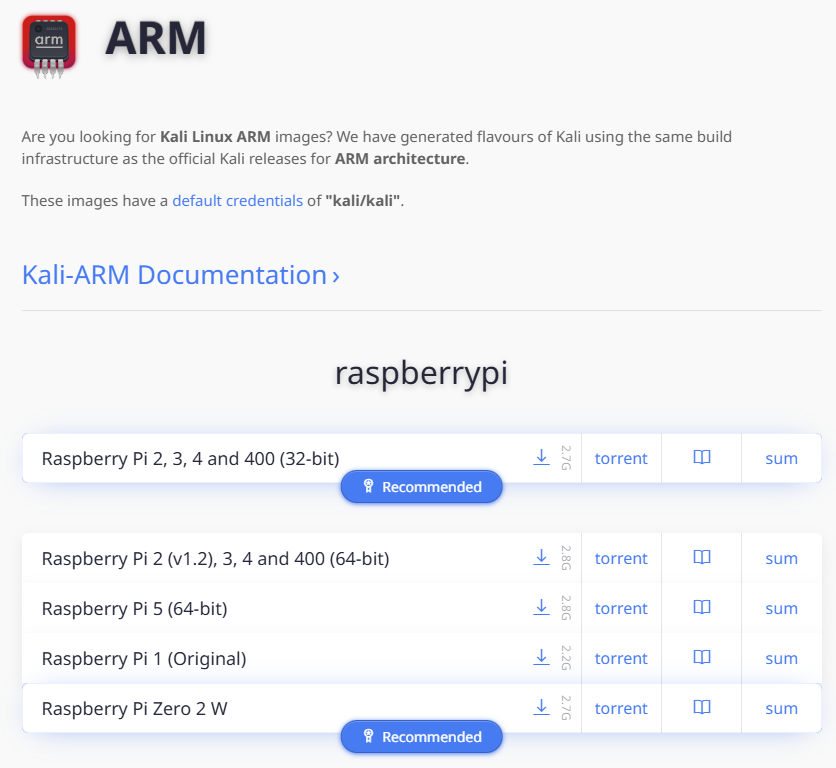This screenshot has height=768, width=836.
Task: Download the Raspberry Pi 5 (64-bit) image
Action: point(541,607)
